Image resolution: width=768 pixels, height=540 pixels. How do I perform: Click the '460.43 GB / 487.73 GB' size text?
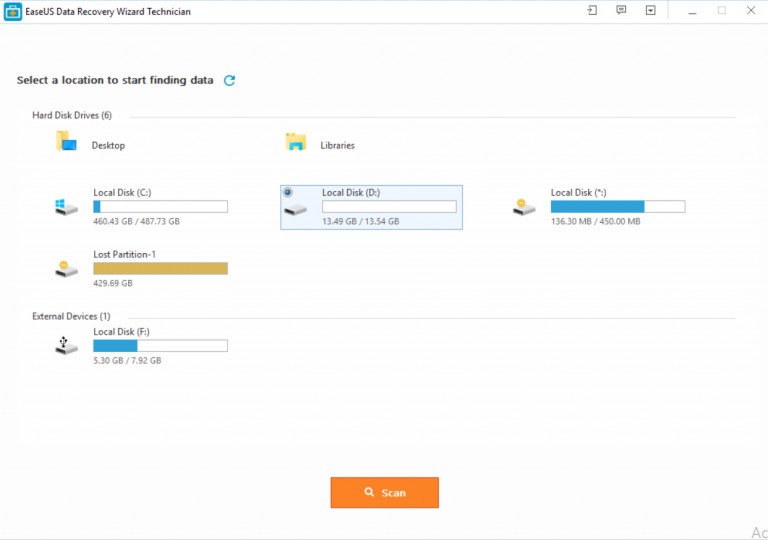(137, 221)
